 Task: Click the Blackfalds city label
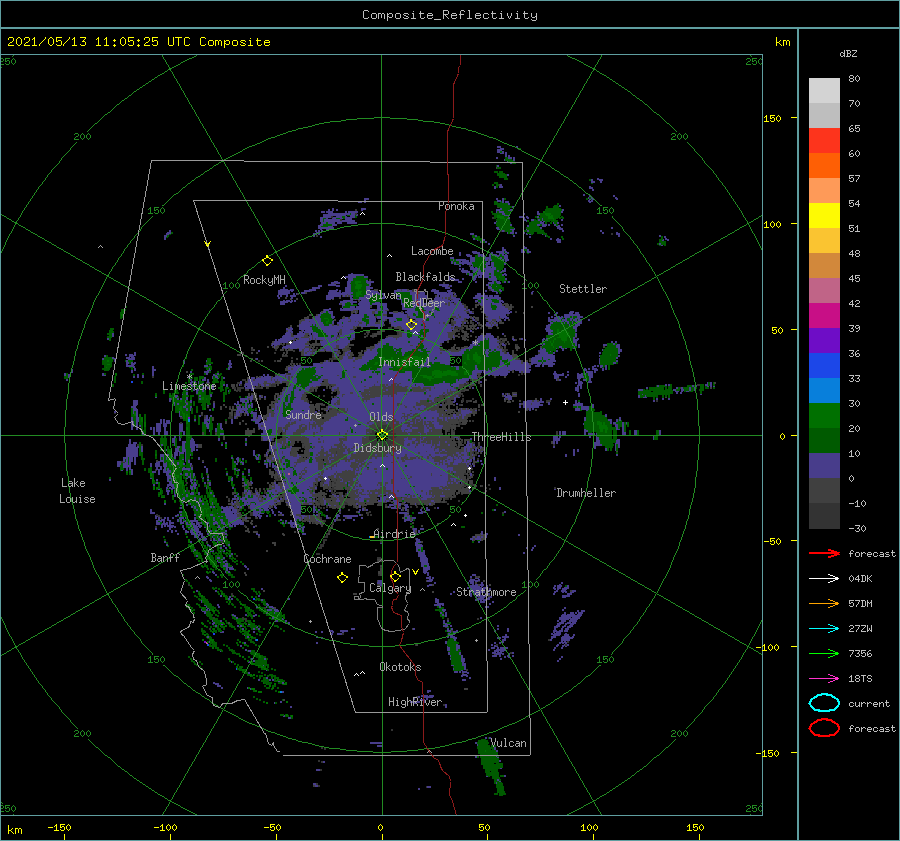pyautogui.click(x=425, y=277)
